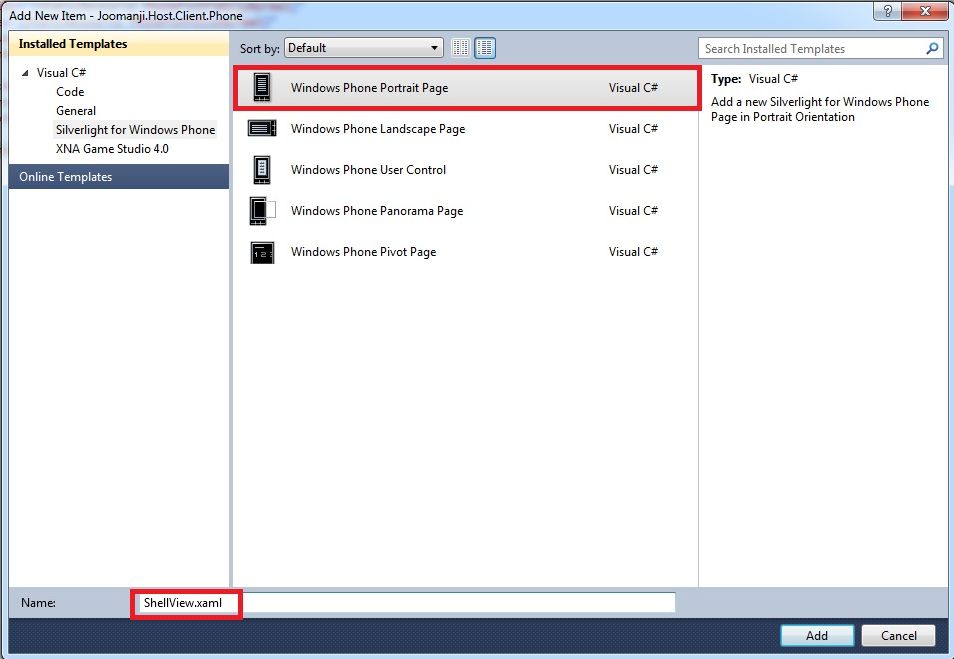This screenshot has height=659, width=954.
Task: Select XNA Game Studio 4.0 category
Action: click(112, 148)
